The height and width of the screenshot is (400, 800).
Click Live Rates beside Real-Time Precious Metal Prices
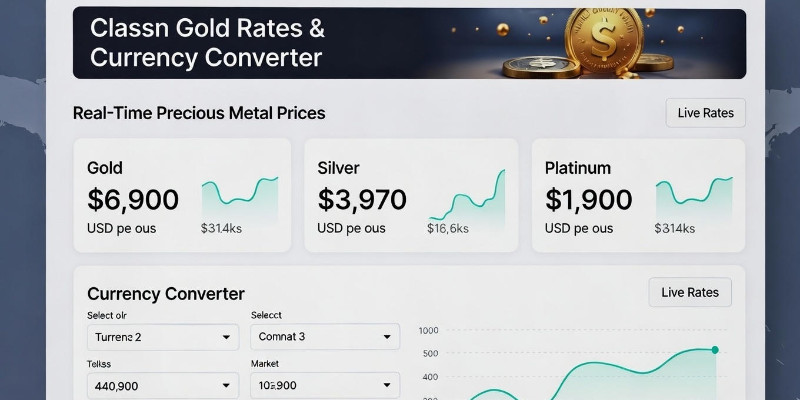[x=705, y=113]
